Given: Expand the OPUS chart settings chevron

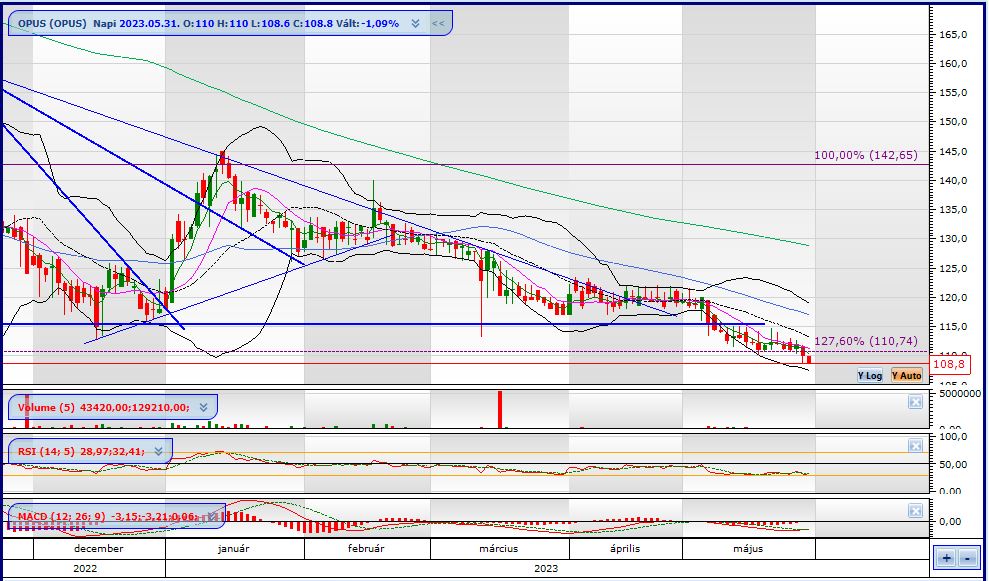Looking at the screenshot, I should (415, 22).
